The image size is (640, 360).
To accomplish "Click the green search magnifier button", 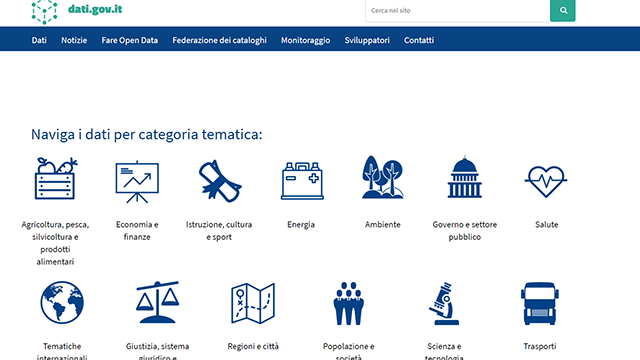I will [562, 11].
